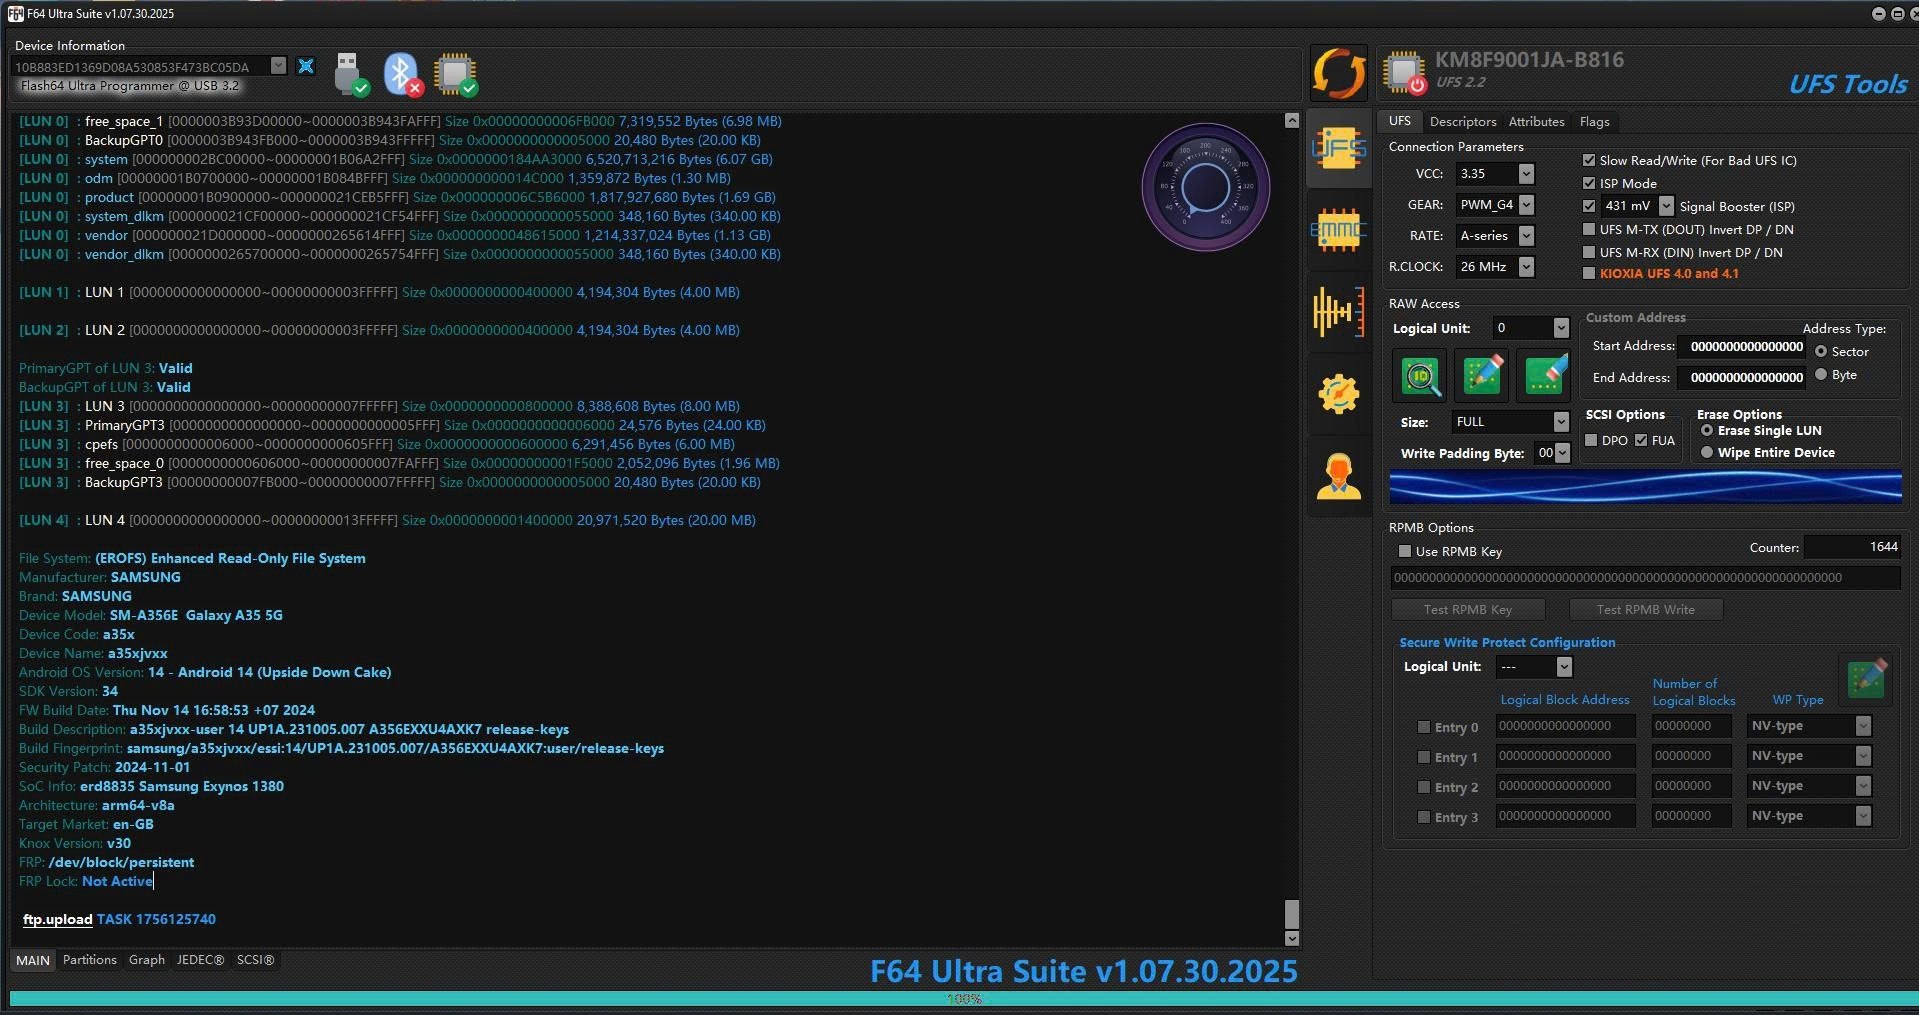The height and width of the screenshot is (1015, 1919).
Task: Open the SCSI® tab
Action: click(x=255, y=960)
